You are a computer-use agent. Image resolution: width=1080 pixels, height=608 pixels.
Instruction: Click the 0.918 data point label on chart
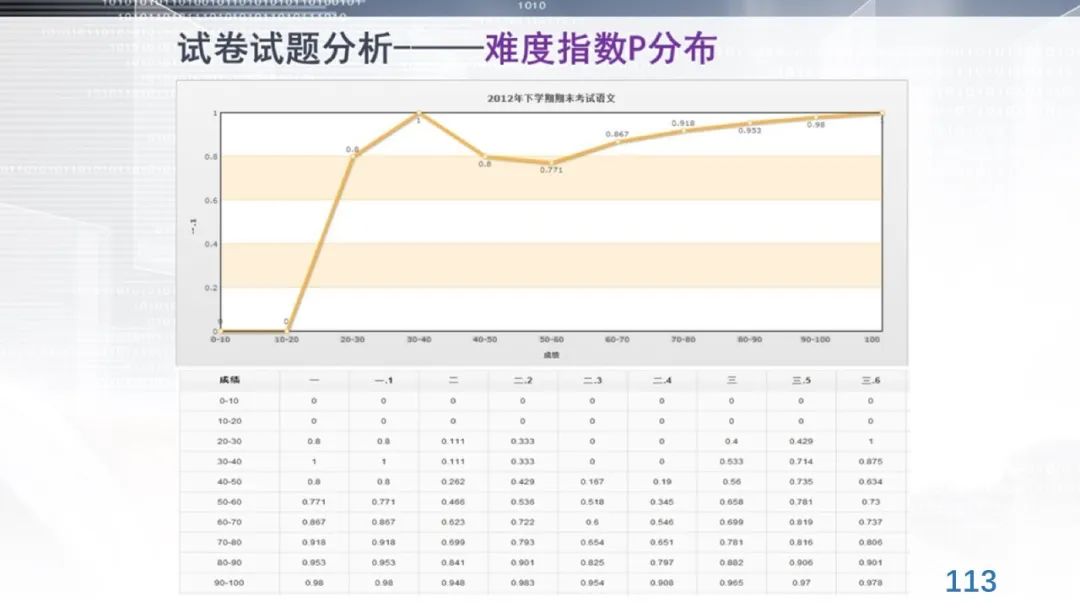pyautogui.click(x=683, y=123)
